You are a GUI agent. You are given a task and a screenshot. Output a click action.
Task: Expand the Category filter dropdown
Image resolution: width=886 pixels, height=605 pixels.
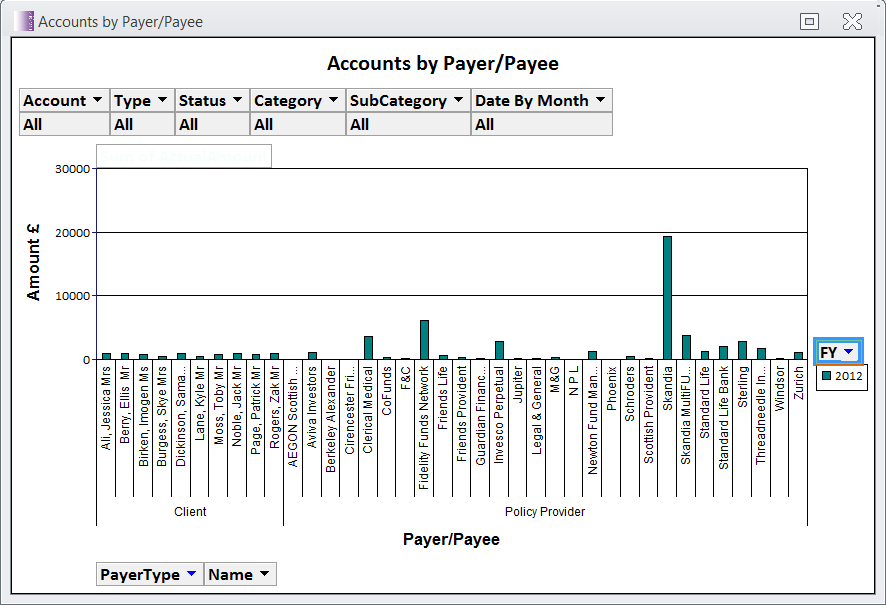click(x=333, y=100)
